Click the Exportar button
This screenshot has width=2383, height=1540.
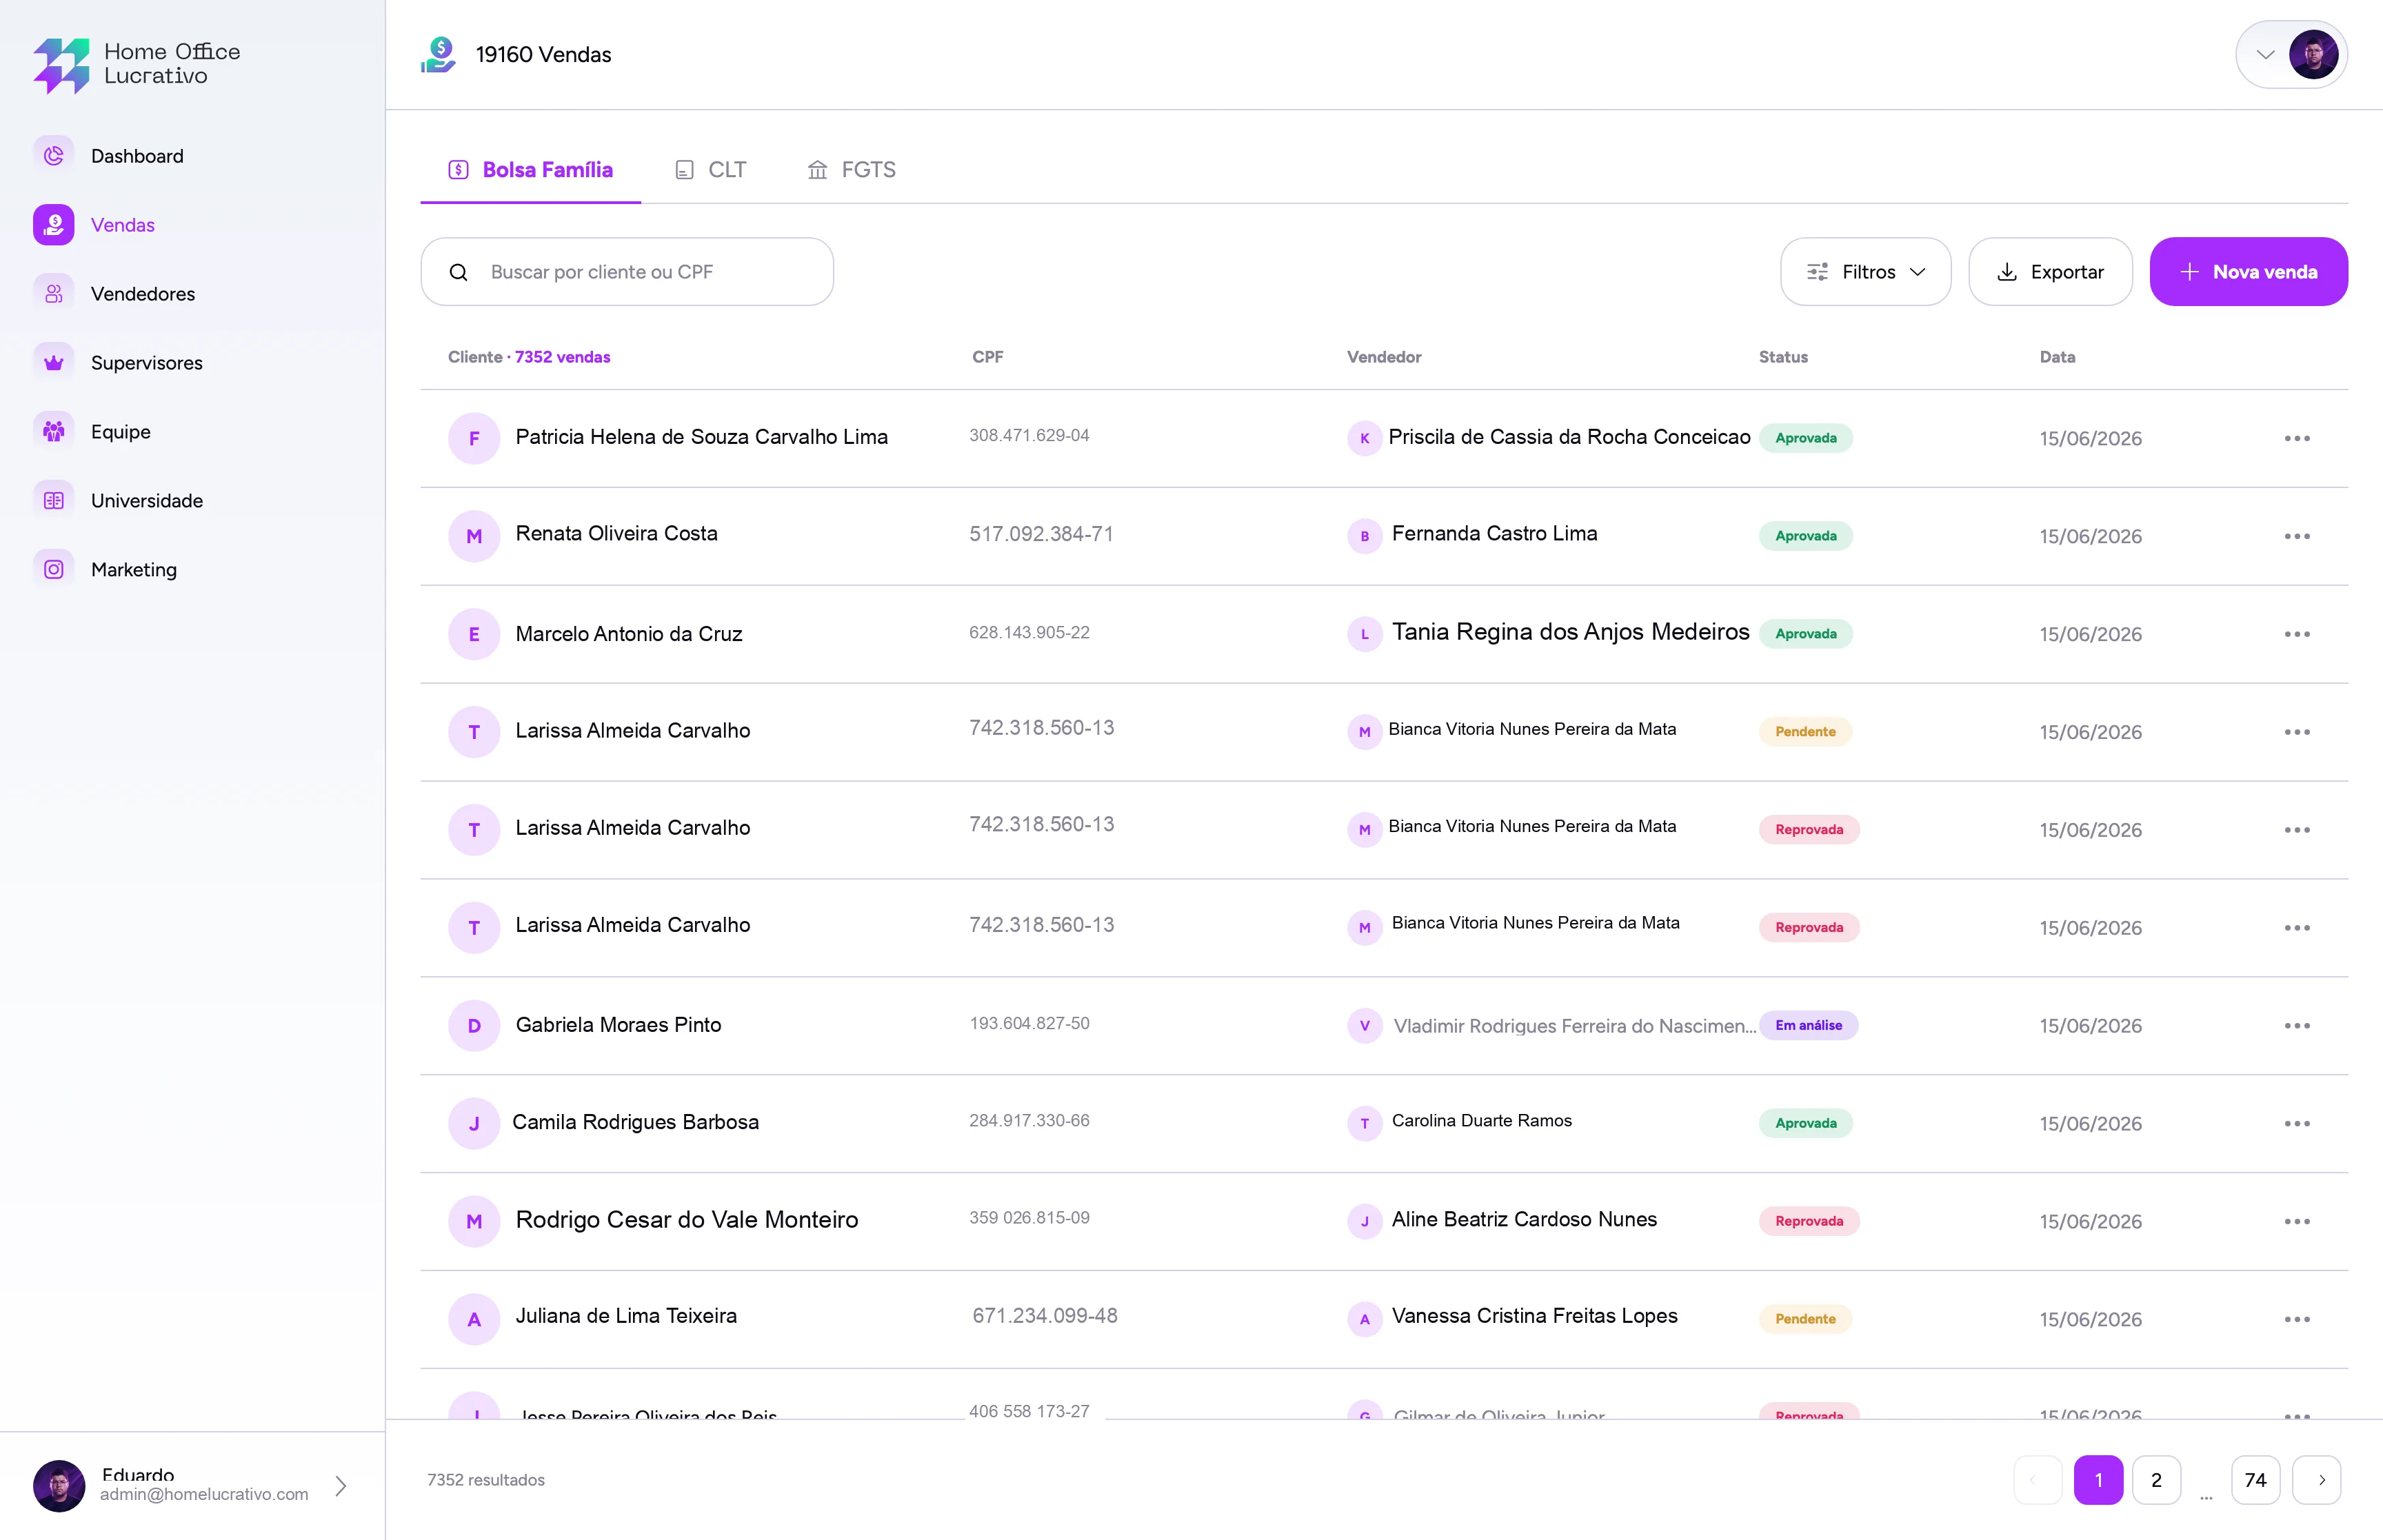pyautogui.click(x=2050, y=272)
